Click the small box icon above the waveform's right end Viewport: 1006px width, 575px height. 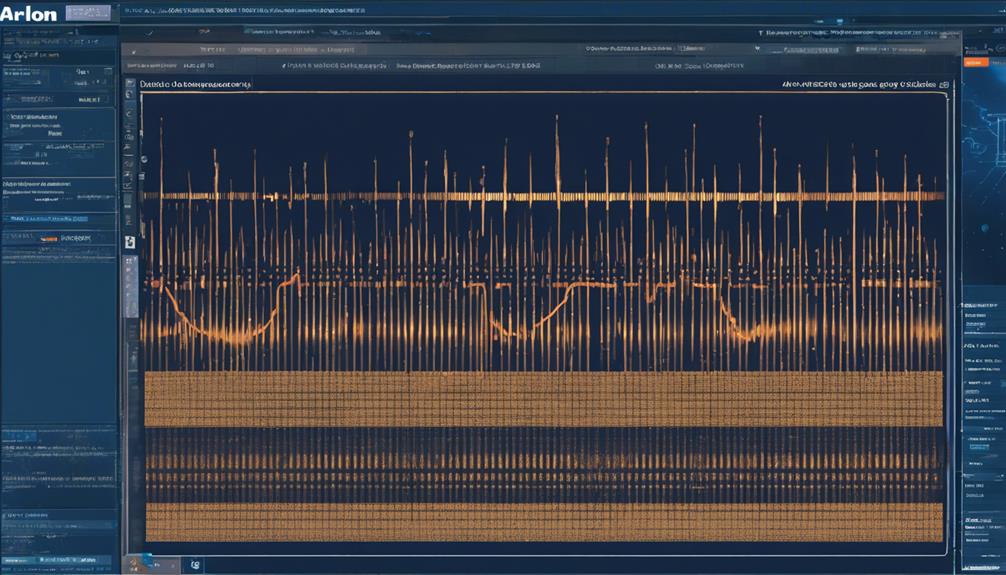point(943,84)
